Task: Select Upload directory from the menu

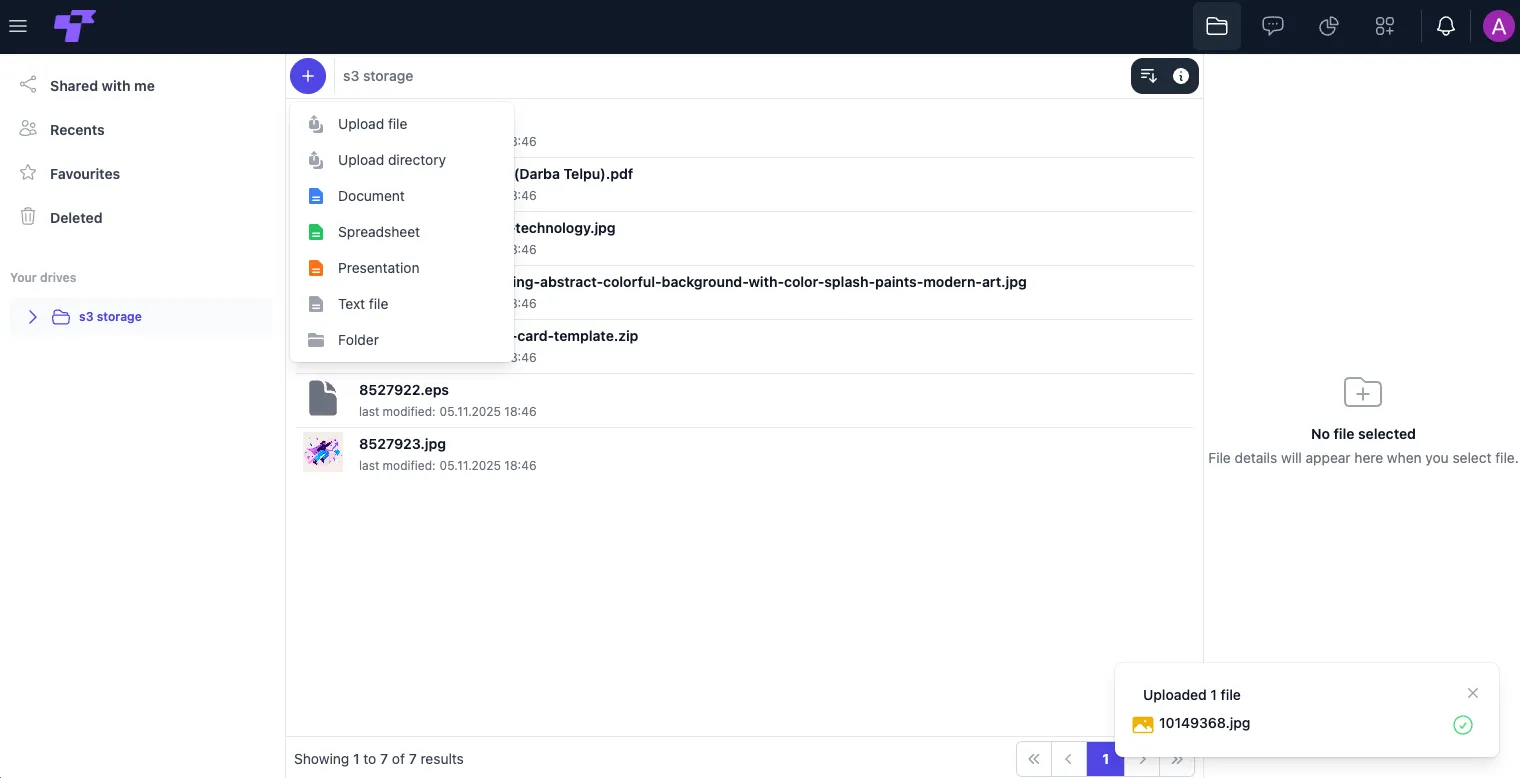Action: pyautogui.click(x=402, y=160)
